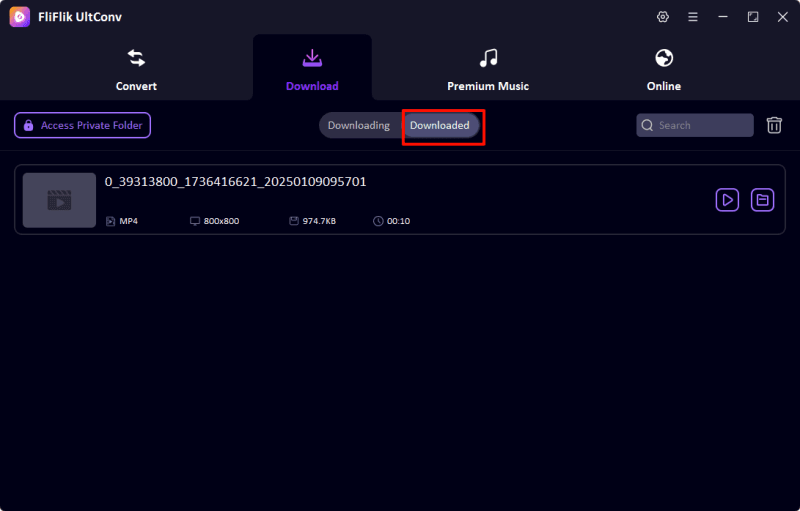Open the settings gear icon
Image resolution: width=800 pixels, height=511 pixels.
tap(662, 17)
